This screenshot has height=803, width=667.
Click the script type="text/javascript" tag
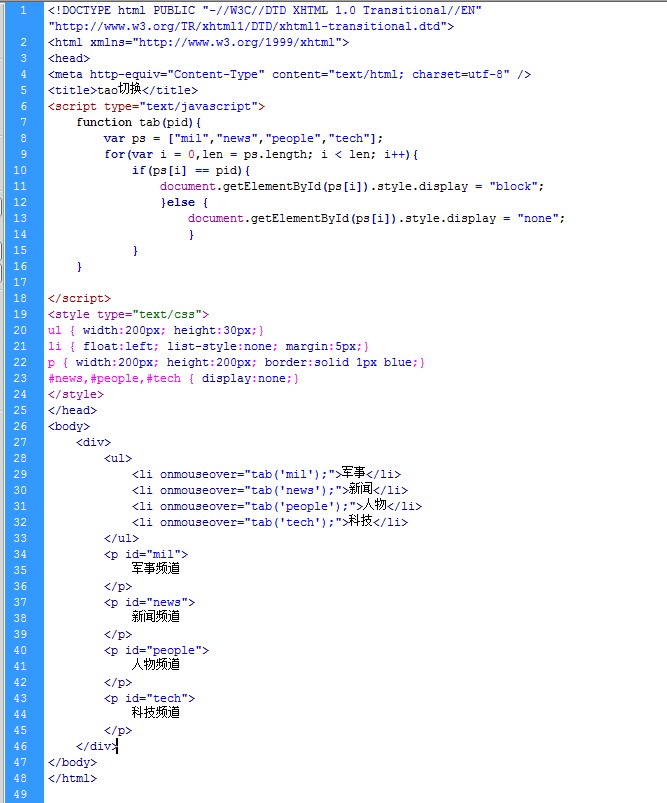[156, 107]
